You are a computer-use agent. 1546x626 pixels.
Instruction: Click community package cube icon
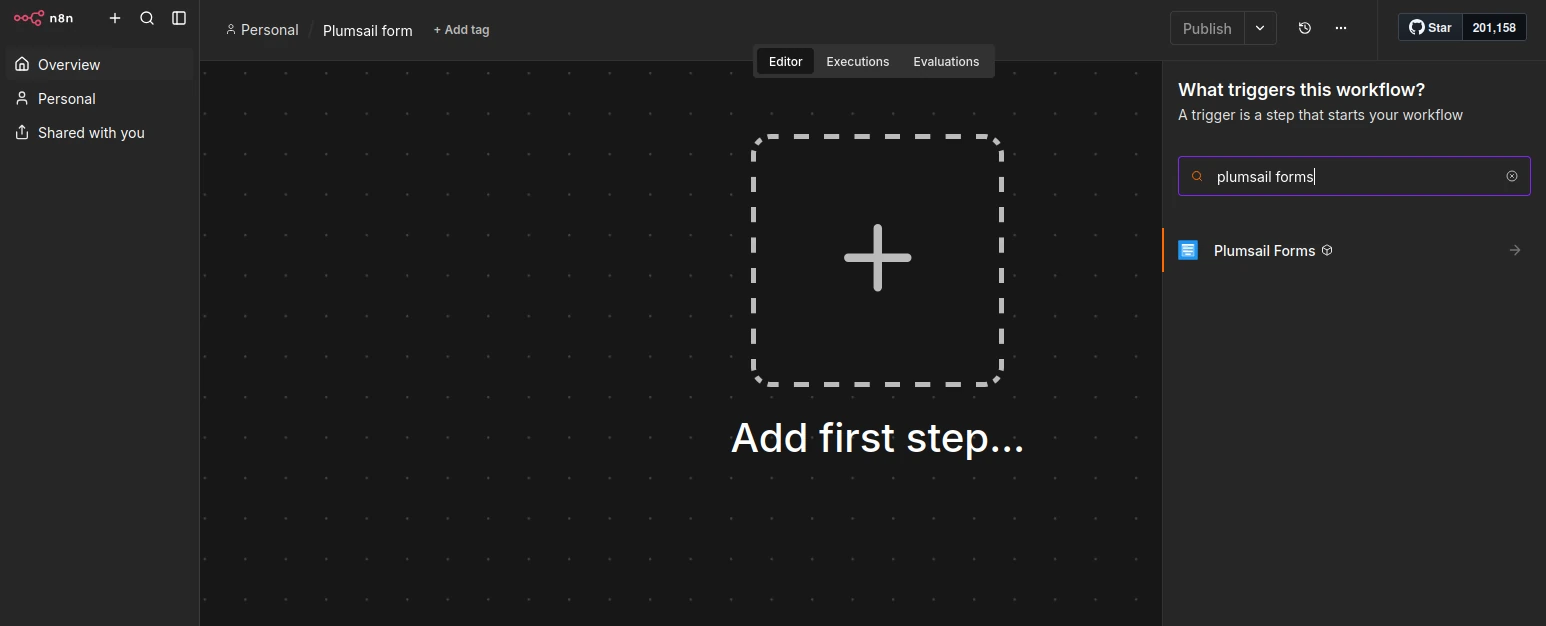[x=1327, y=250]
